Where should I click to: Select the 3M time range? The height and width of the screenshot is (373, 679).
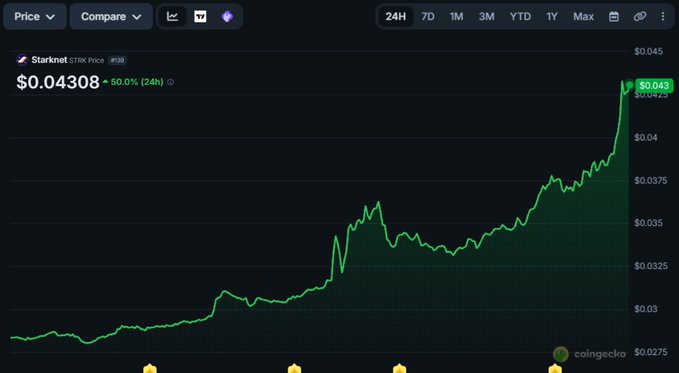[x=486, y=16]
